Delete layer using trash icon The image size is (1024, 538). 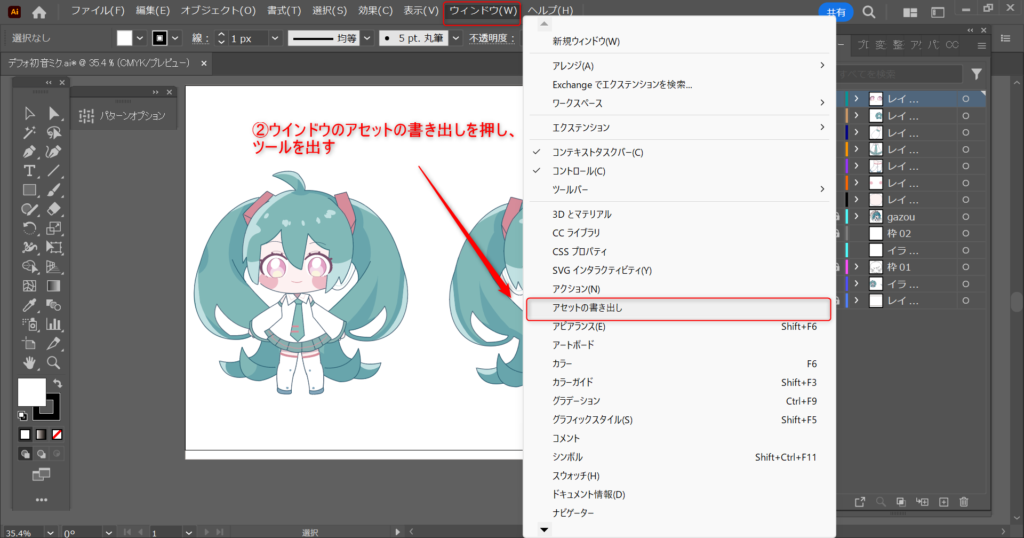tap(964, 501)
